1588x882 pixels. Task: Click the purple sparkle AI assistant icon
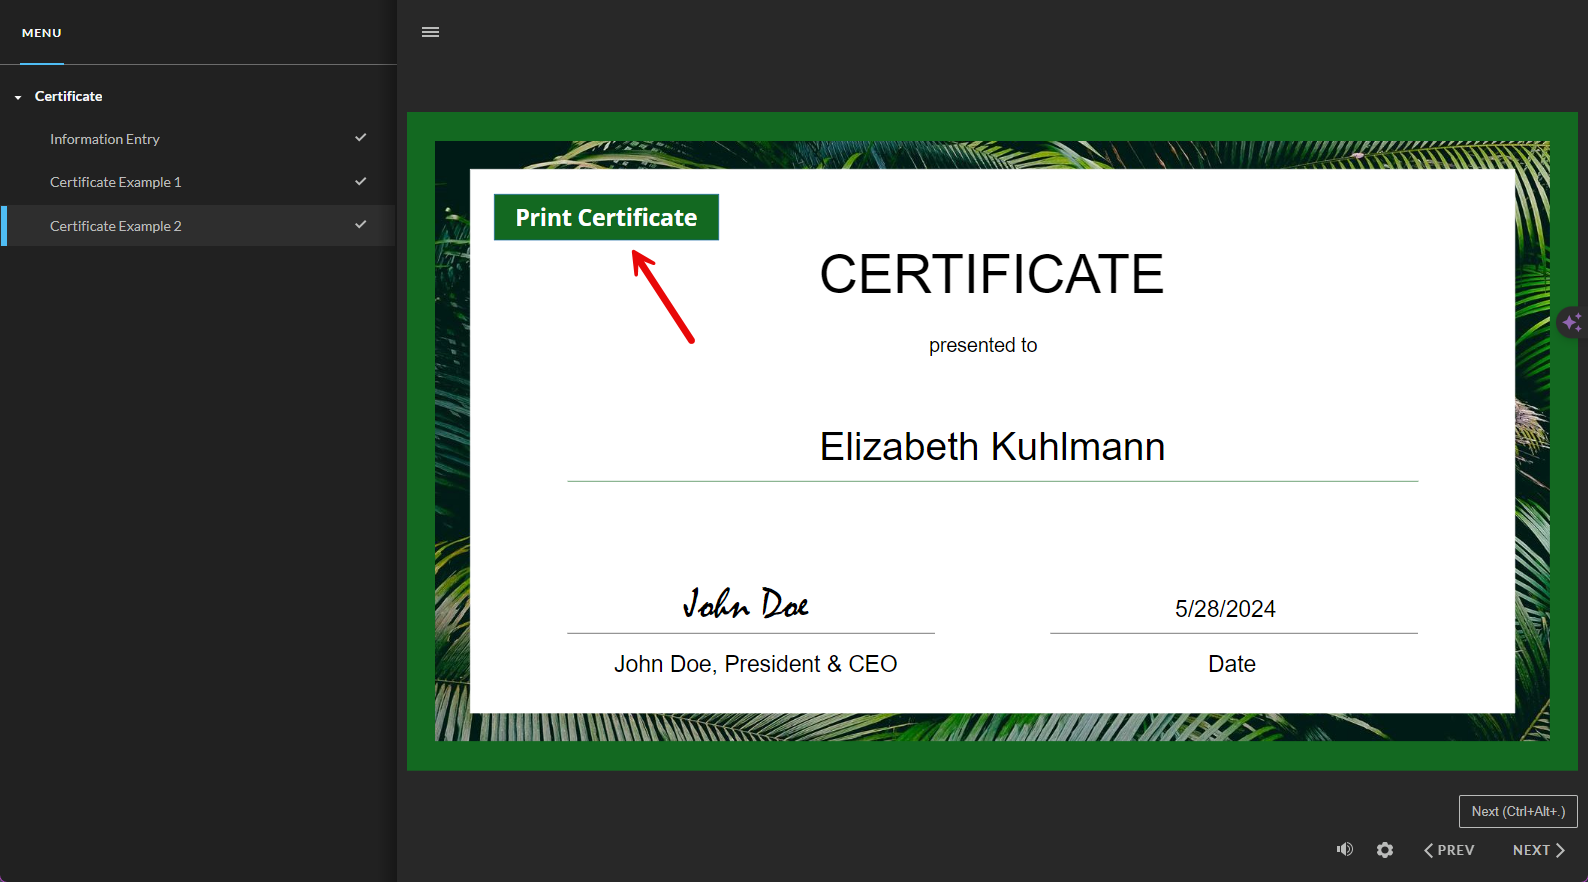coord(1573,322)
